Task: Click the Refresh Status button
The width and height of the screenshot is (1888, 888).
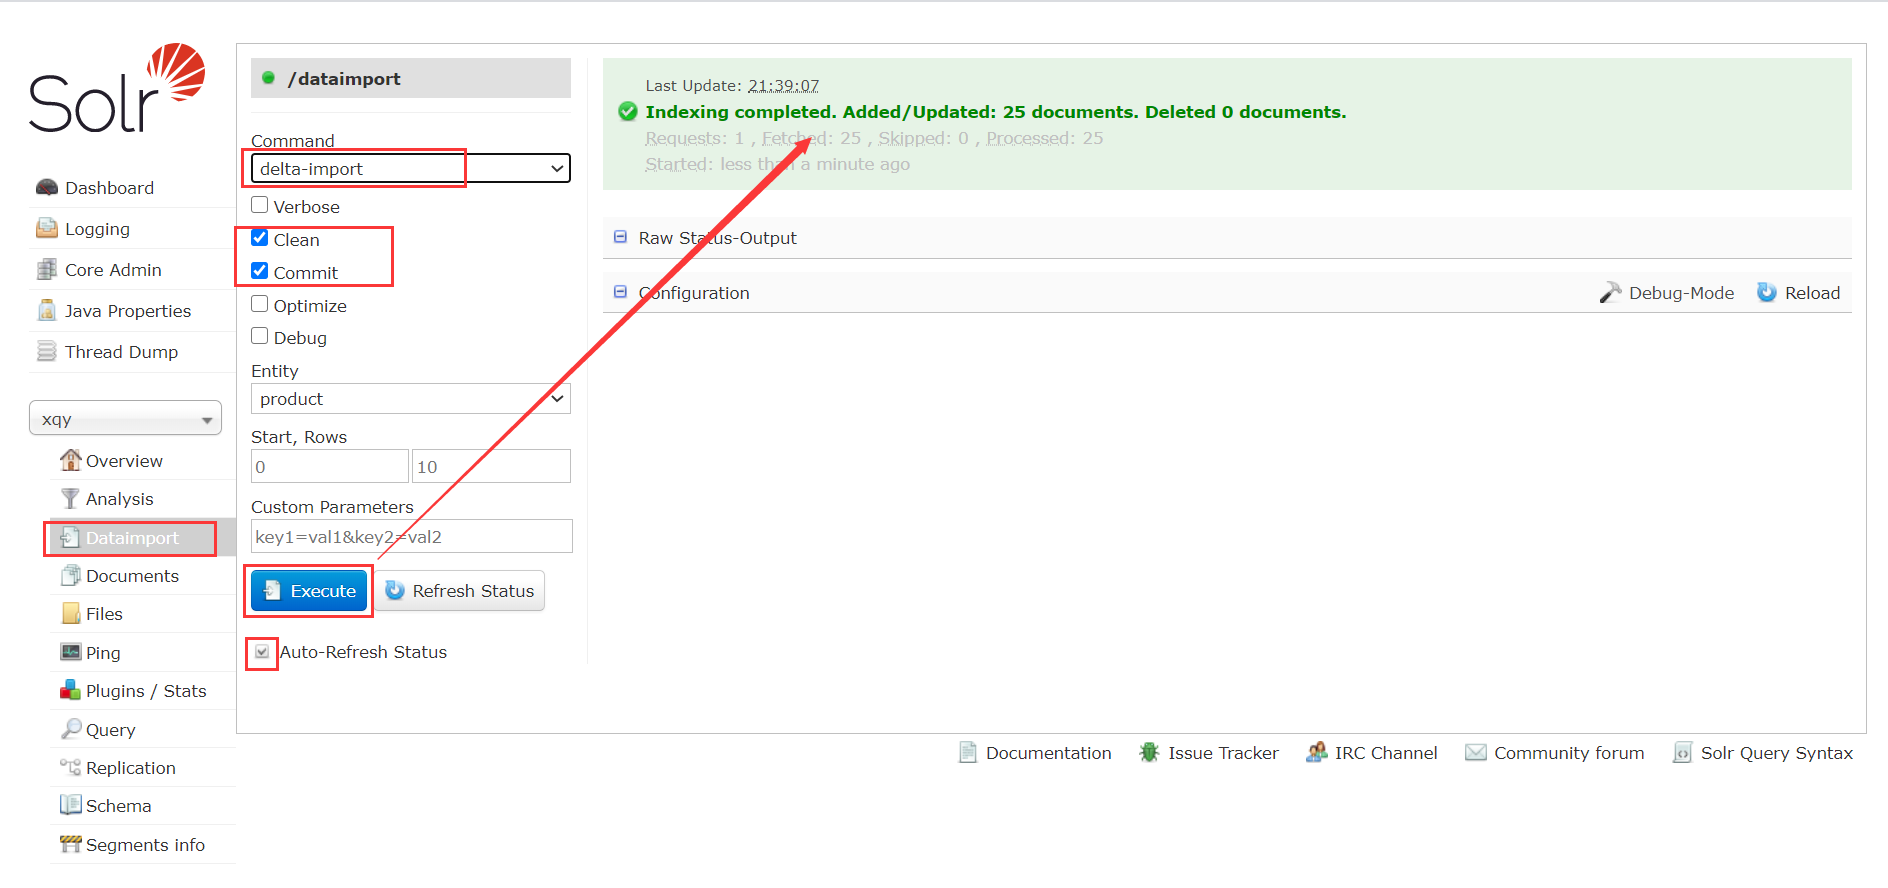Action: (461, 590)
